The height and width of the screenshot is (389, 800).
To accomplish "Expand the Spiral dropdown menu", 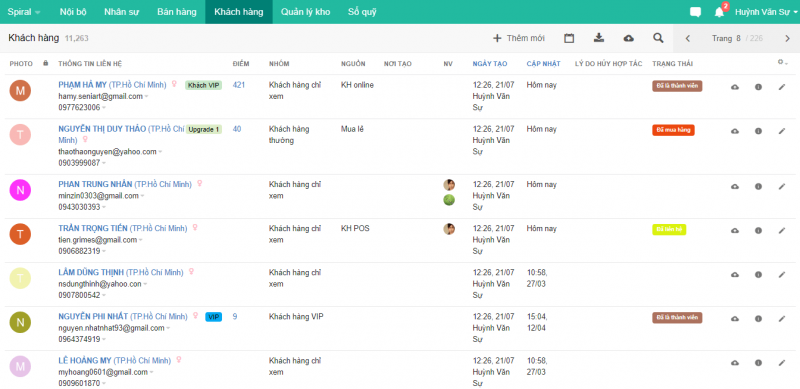I will tap(23, 12).
